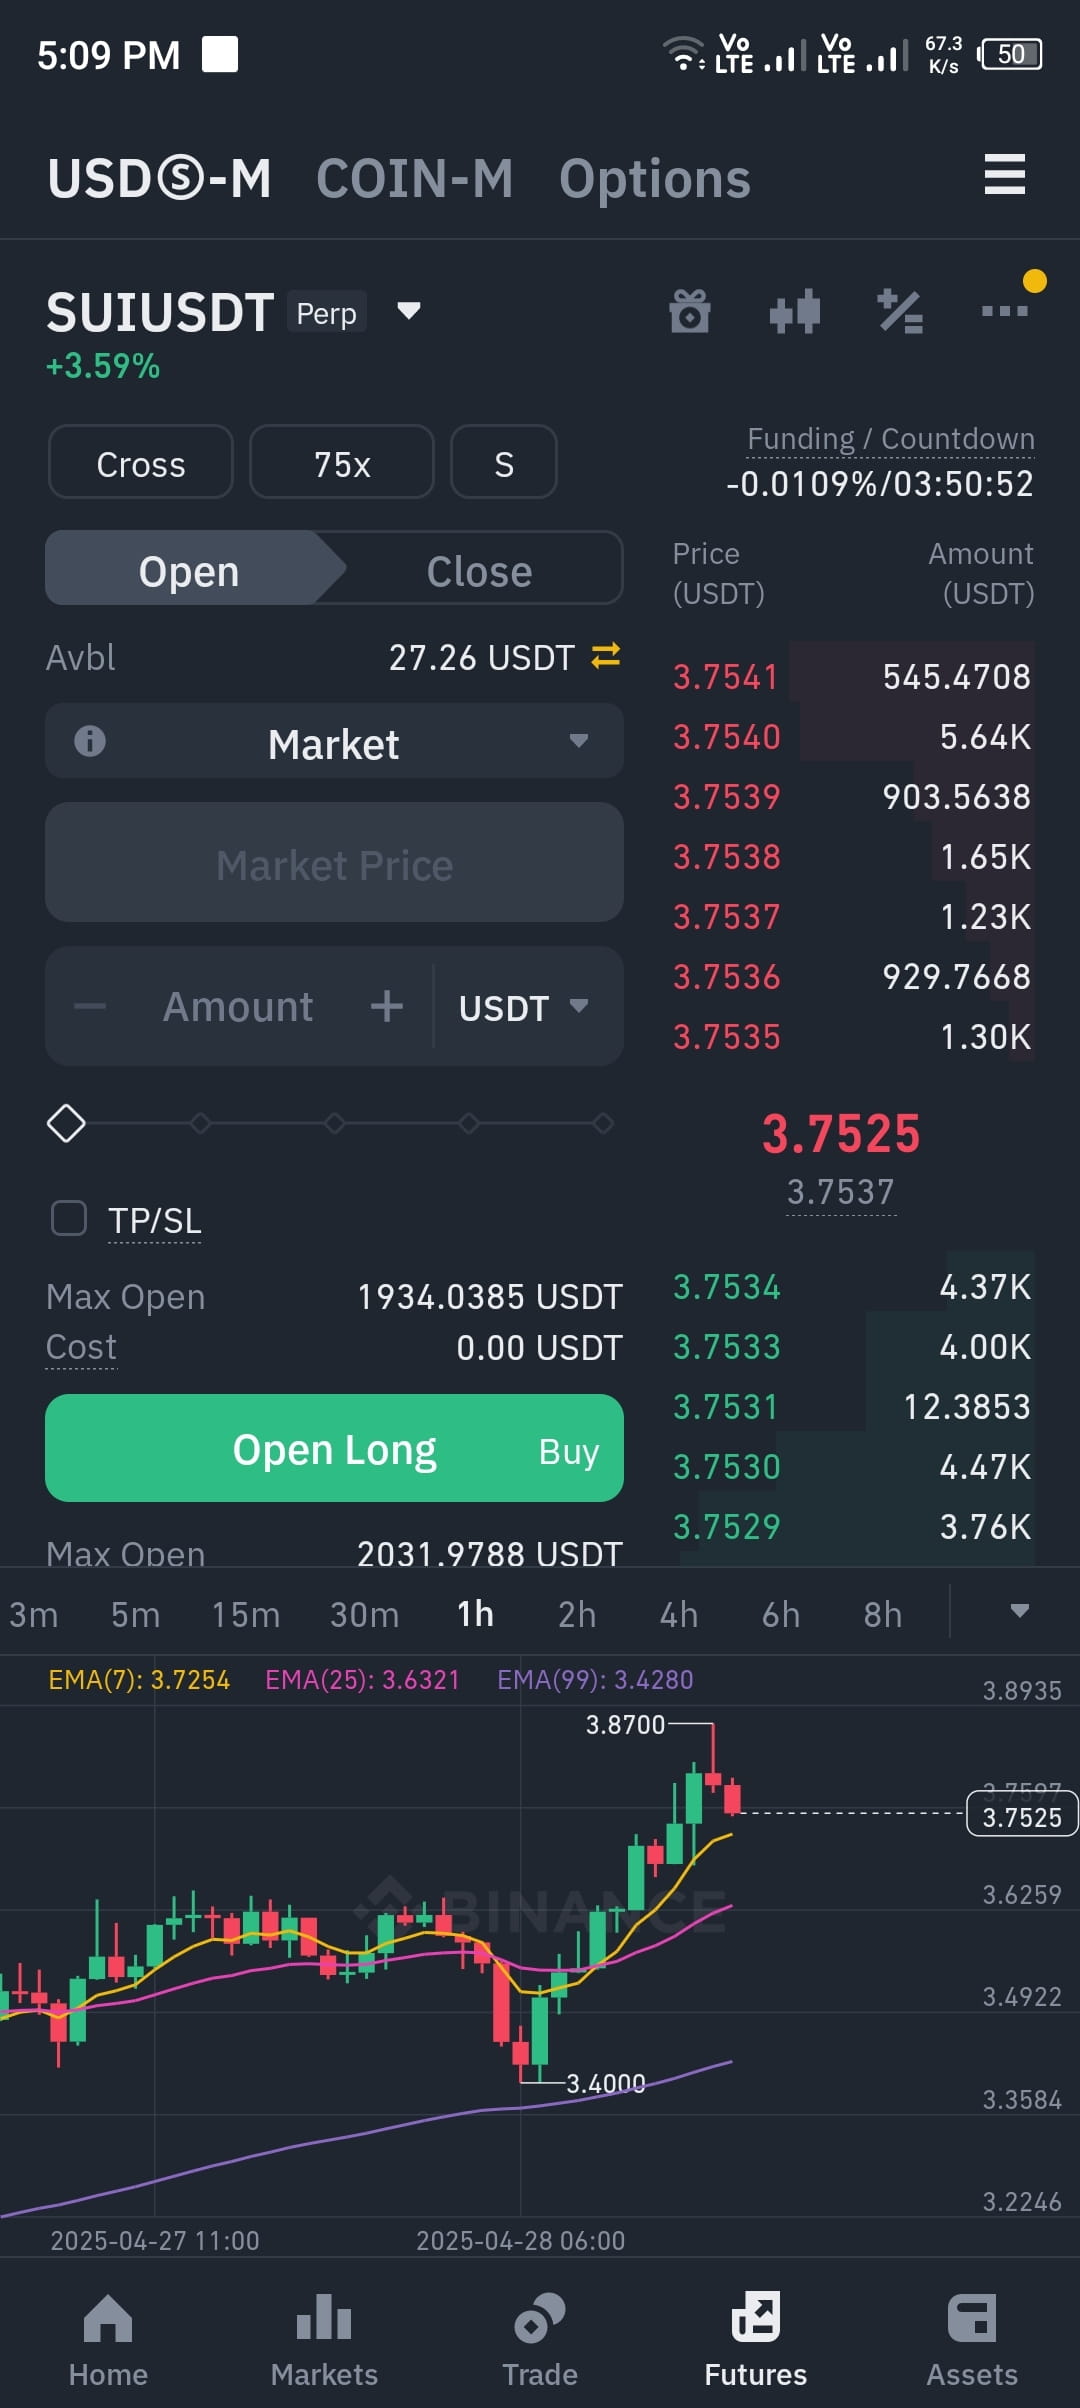The width and height of the screenshot is (1080, 2408).
Task: Switch to the Close position toggle
Action: click(x=479, y=572)
